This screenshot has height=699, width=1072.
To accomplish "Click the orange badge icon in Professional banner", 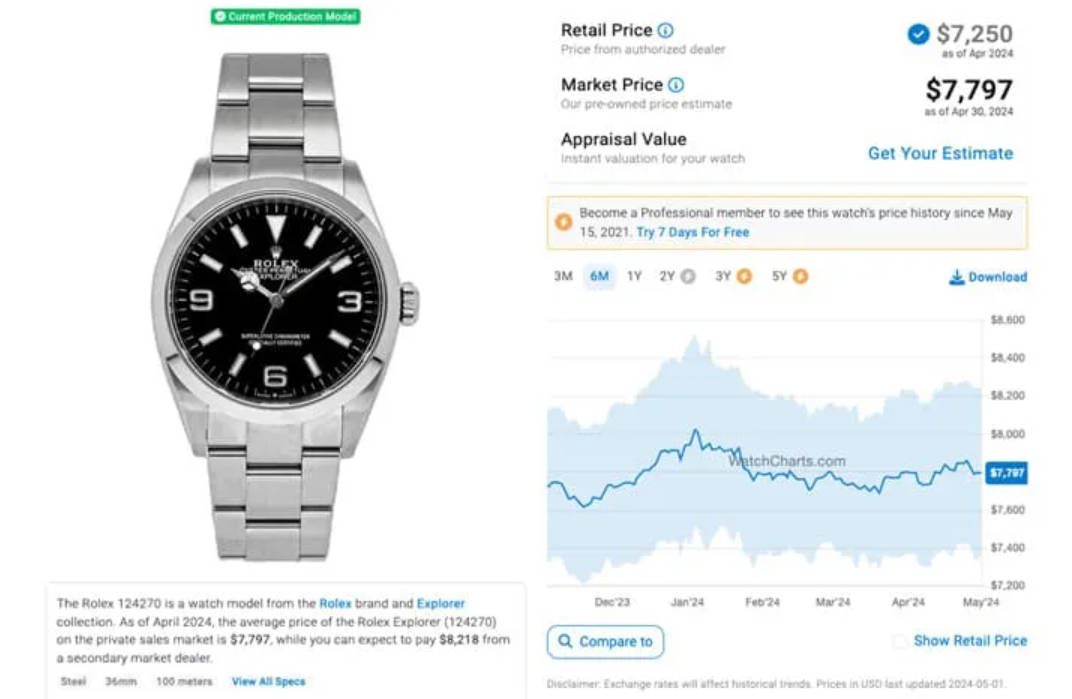I will pos(563,222).
